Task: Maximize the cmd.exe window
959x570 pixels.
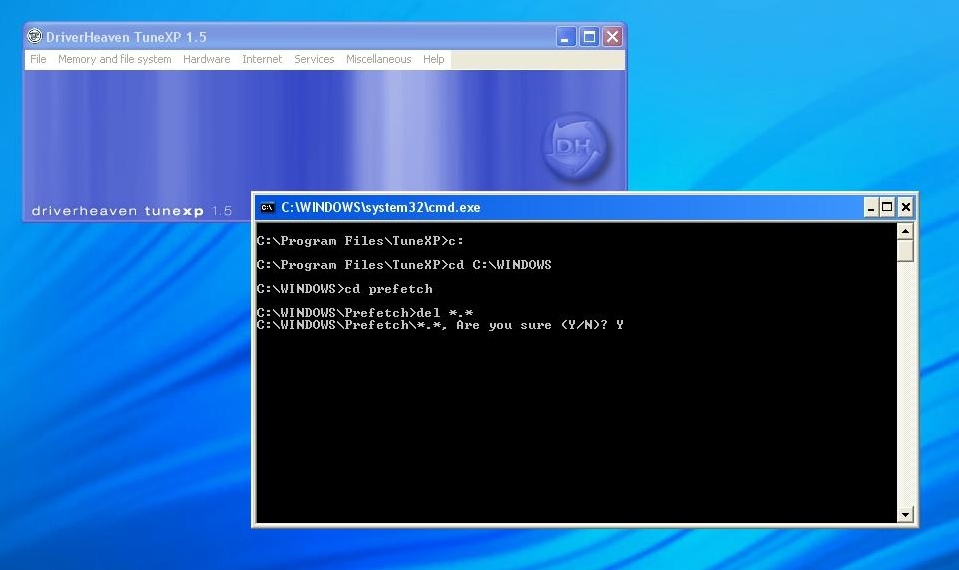Action: coord(887,208)
